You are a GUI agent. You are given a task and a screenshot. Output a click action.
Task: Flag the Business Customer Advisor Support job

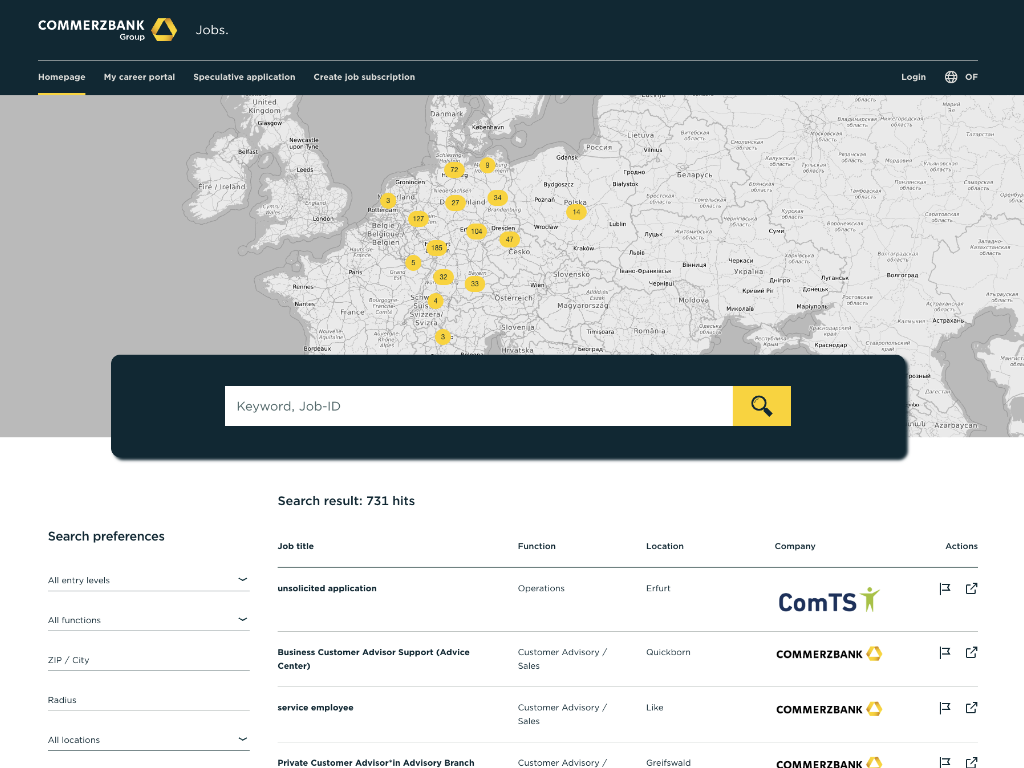click(x=944, y=652)
